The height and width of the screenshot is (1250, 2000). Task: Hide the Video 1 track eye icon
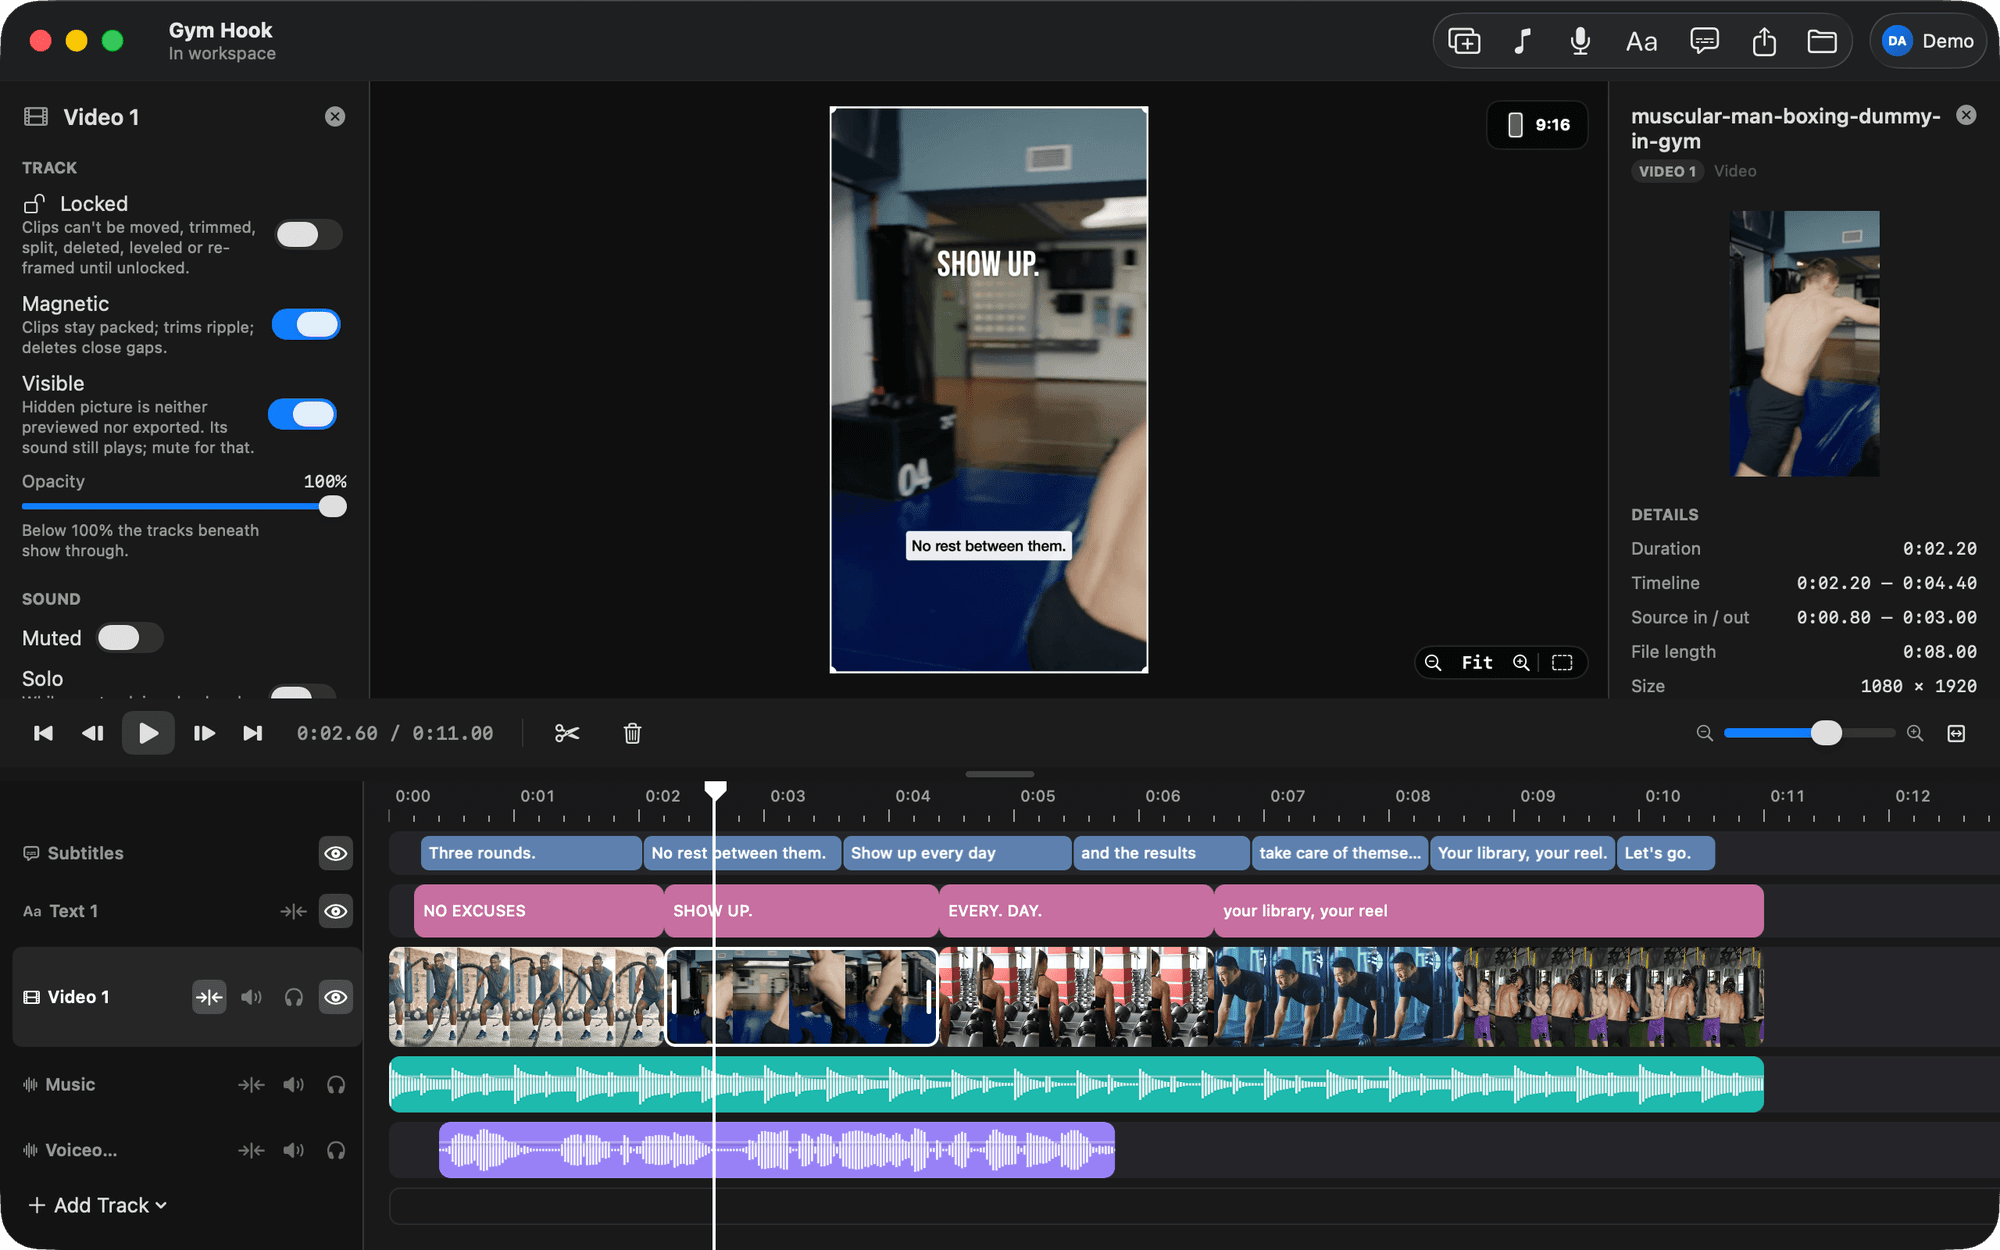tap(336, 997)
